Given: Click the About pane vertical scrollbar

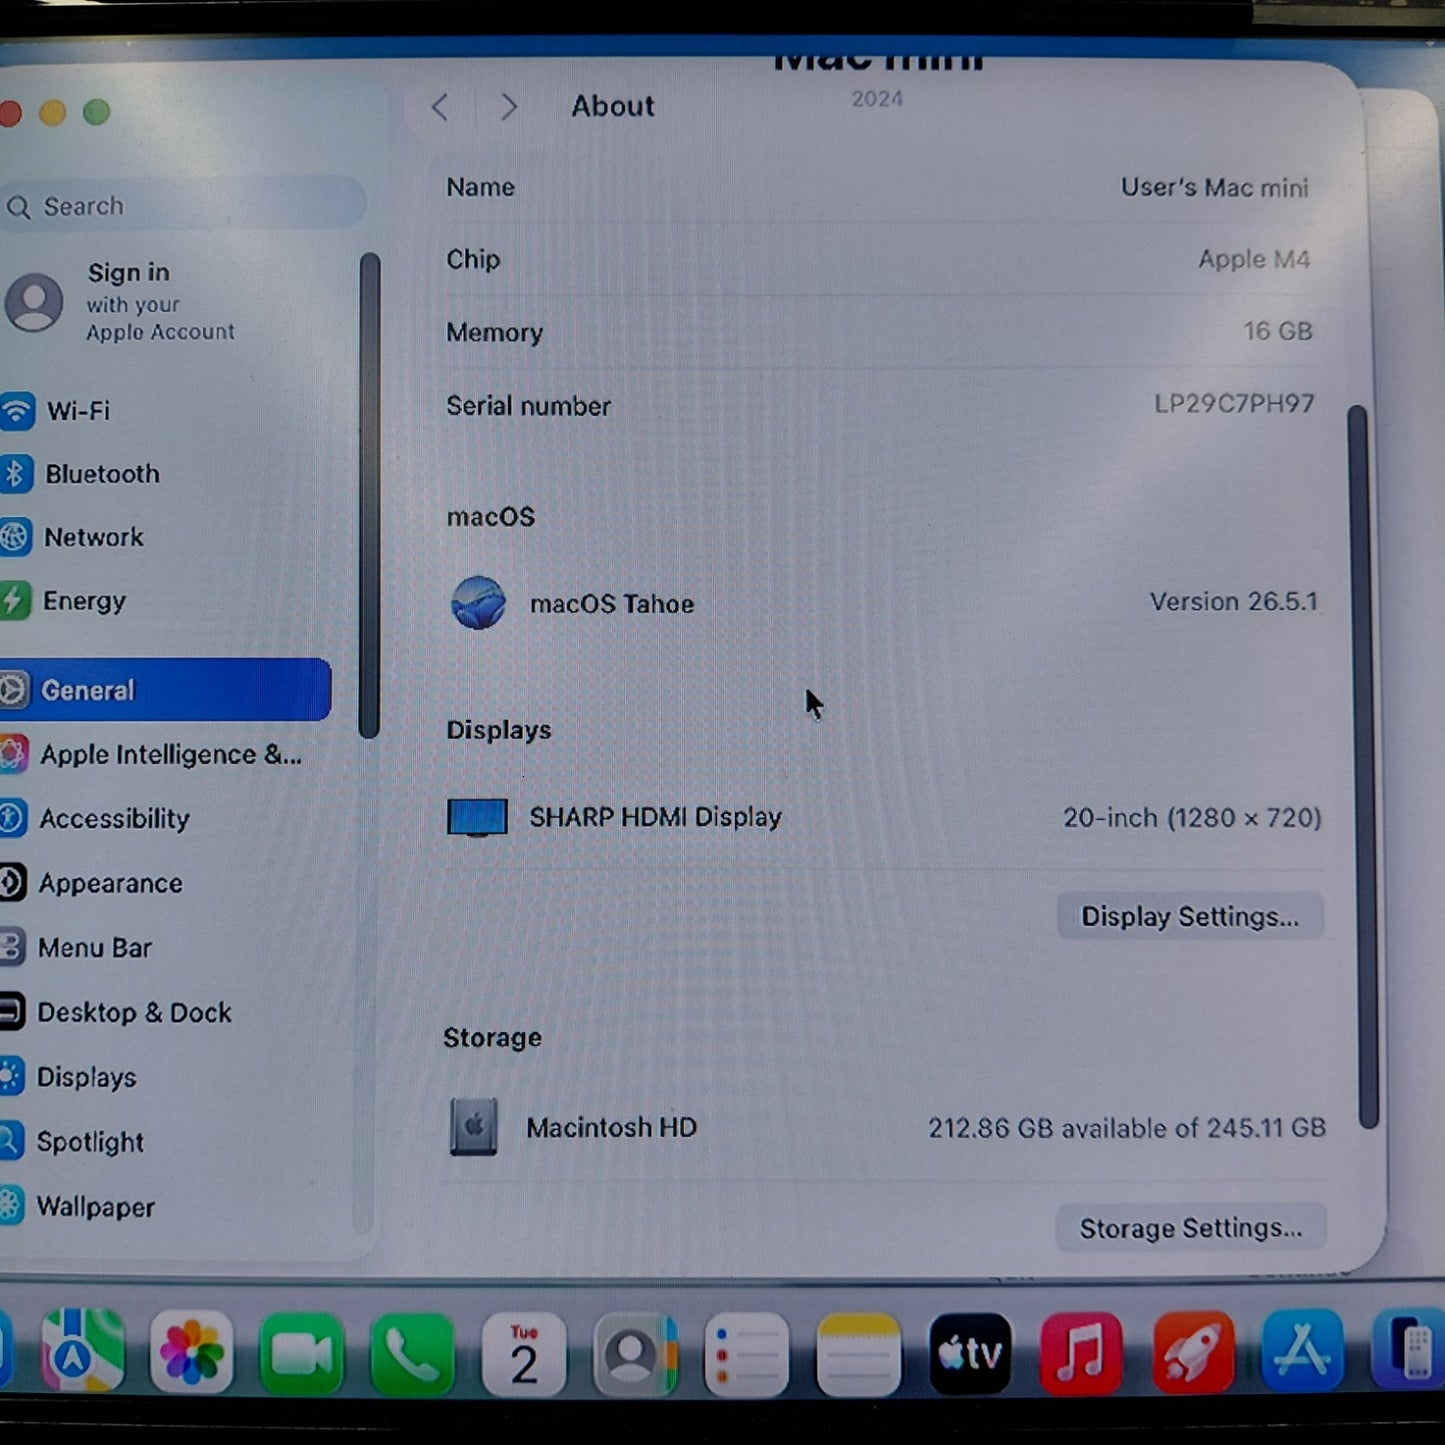Looking at the screenshot, I should pos(1361,766).
